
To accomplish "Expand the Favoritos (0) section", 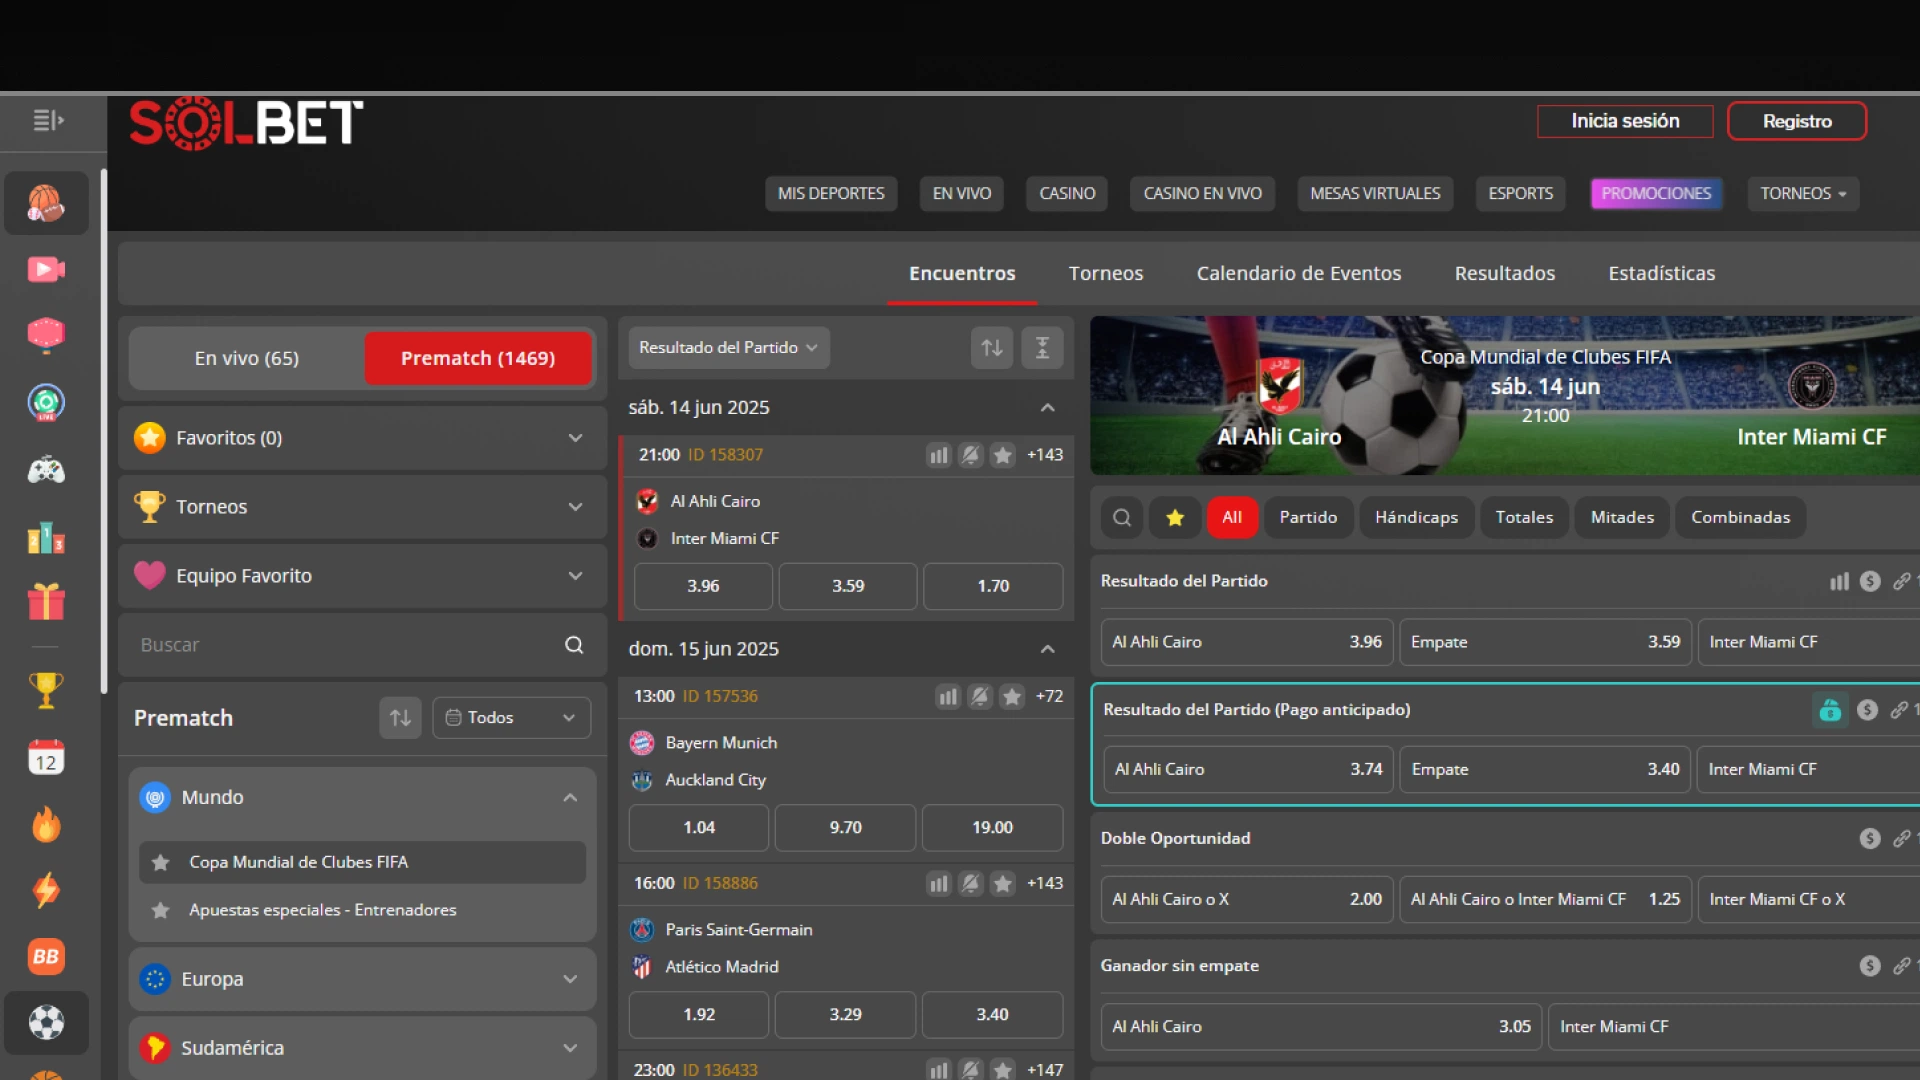I will [363, 438].
